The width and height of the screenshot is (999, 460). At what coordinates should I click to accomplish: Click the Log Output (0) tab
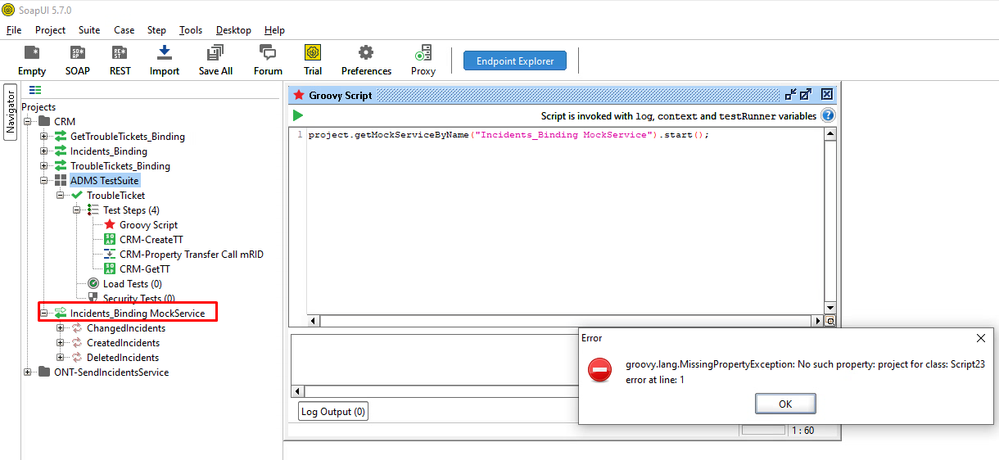(x=333, y=411)
